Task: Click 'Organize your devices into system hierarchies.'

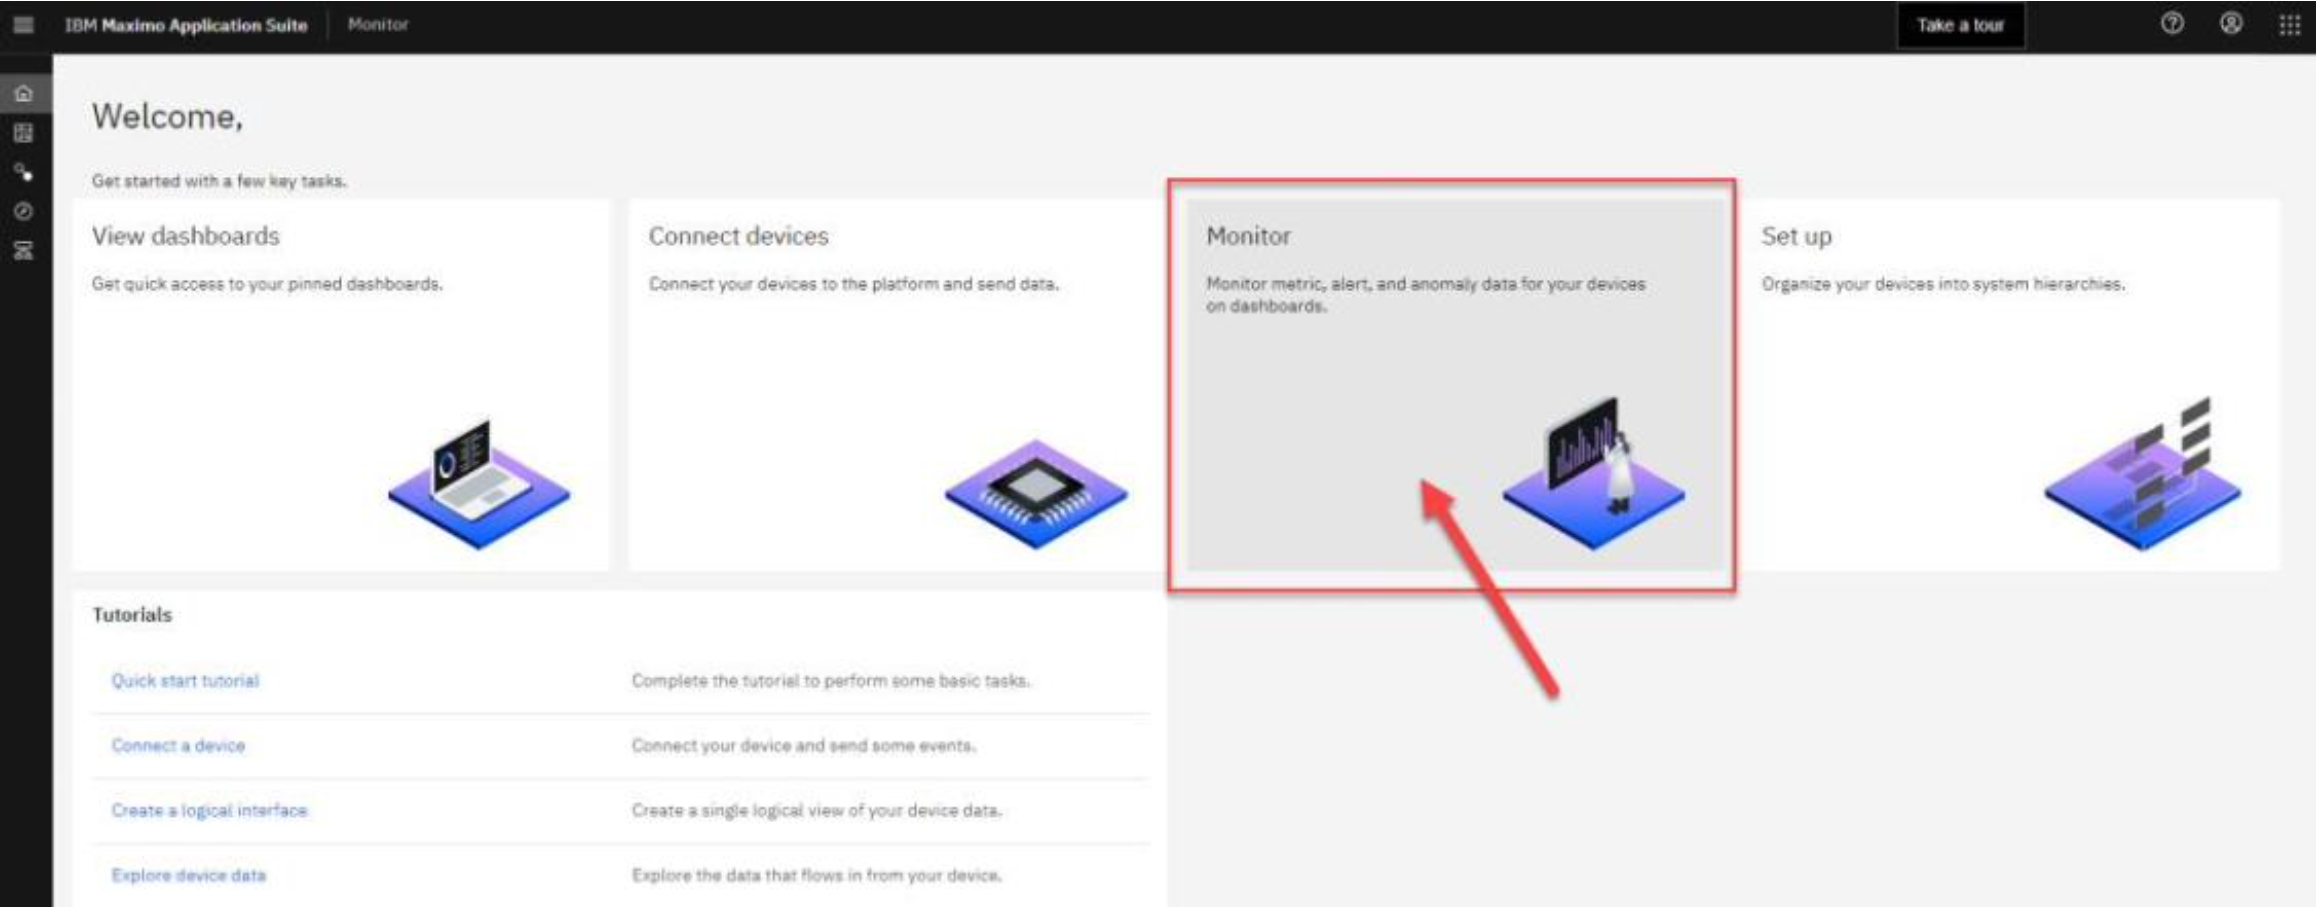Action: (x=1943, y=284)
